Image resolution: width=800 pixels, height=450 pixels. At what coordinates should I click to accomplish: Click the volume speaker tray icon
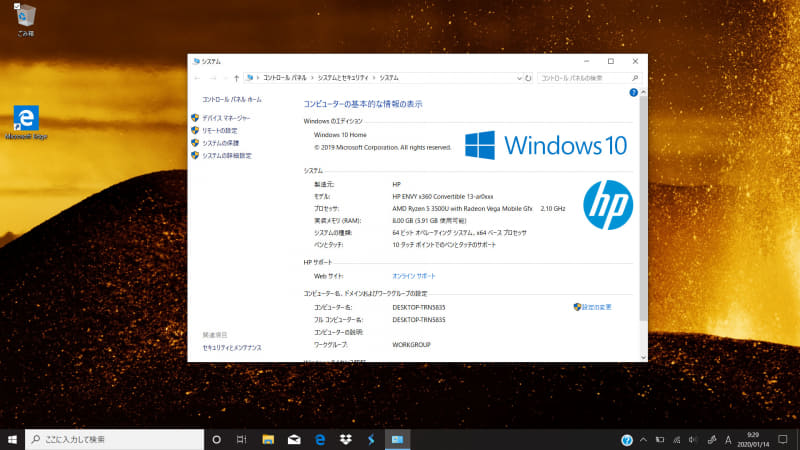tap(693, 440)
